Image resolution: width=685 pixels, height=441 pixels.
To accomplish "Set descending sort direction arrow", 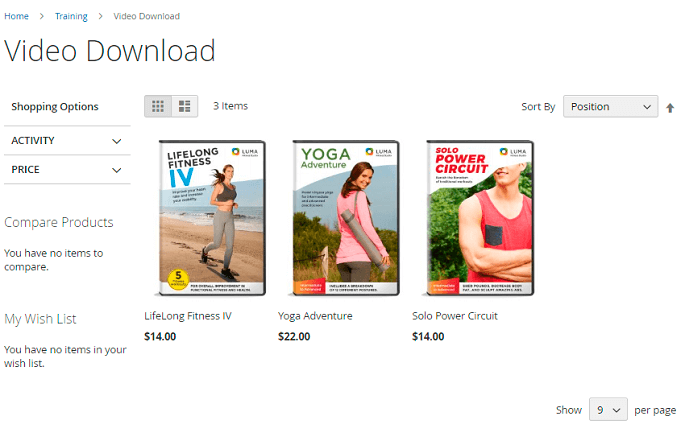I will point(670,108).
